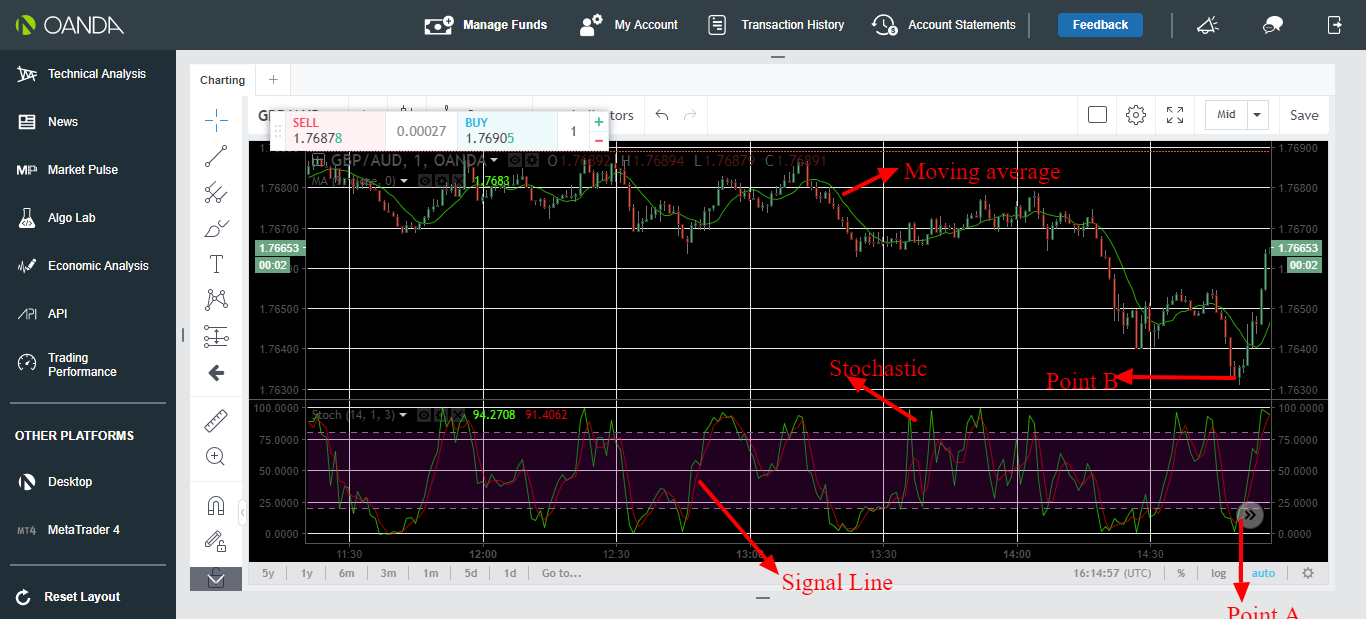The width and height of the screenshot is (1366, 619).
Task: Click the OANDA logo
Action: click(x=70, y=25)
